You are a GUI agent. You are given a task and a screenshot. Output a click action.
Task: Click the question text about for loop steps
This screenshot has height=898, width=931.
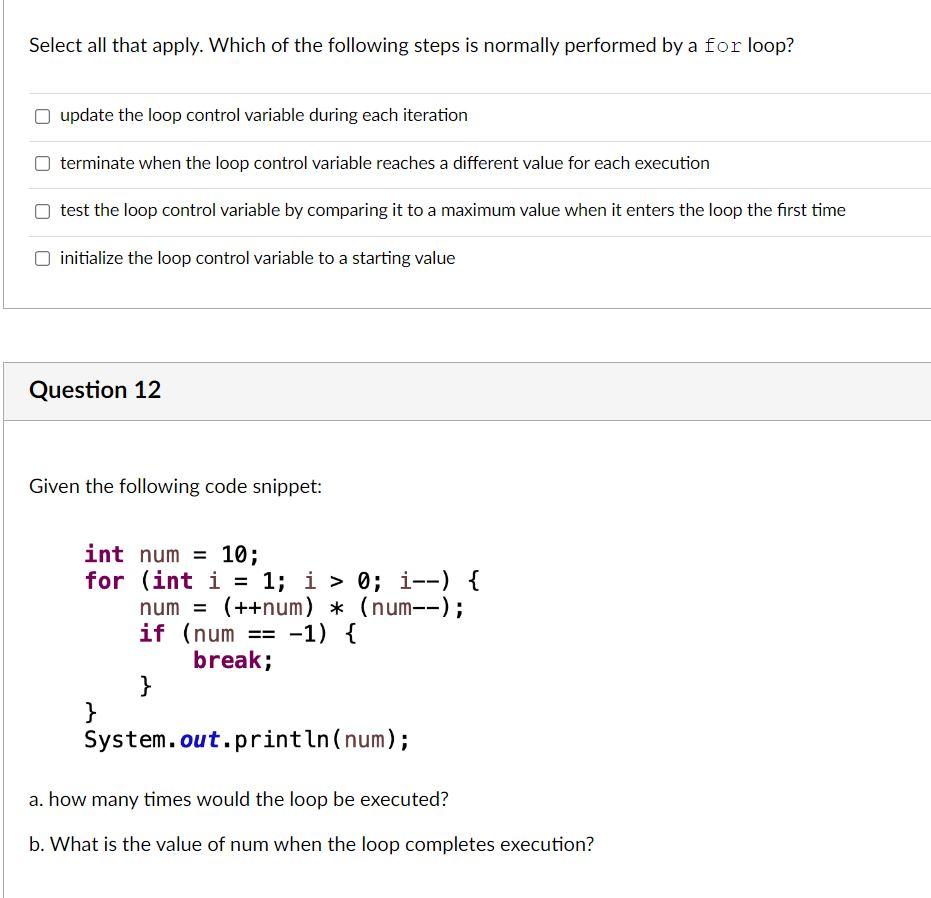pyautogui.click(x=410, y=45)
